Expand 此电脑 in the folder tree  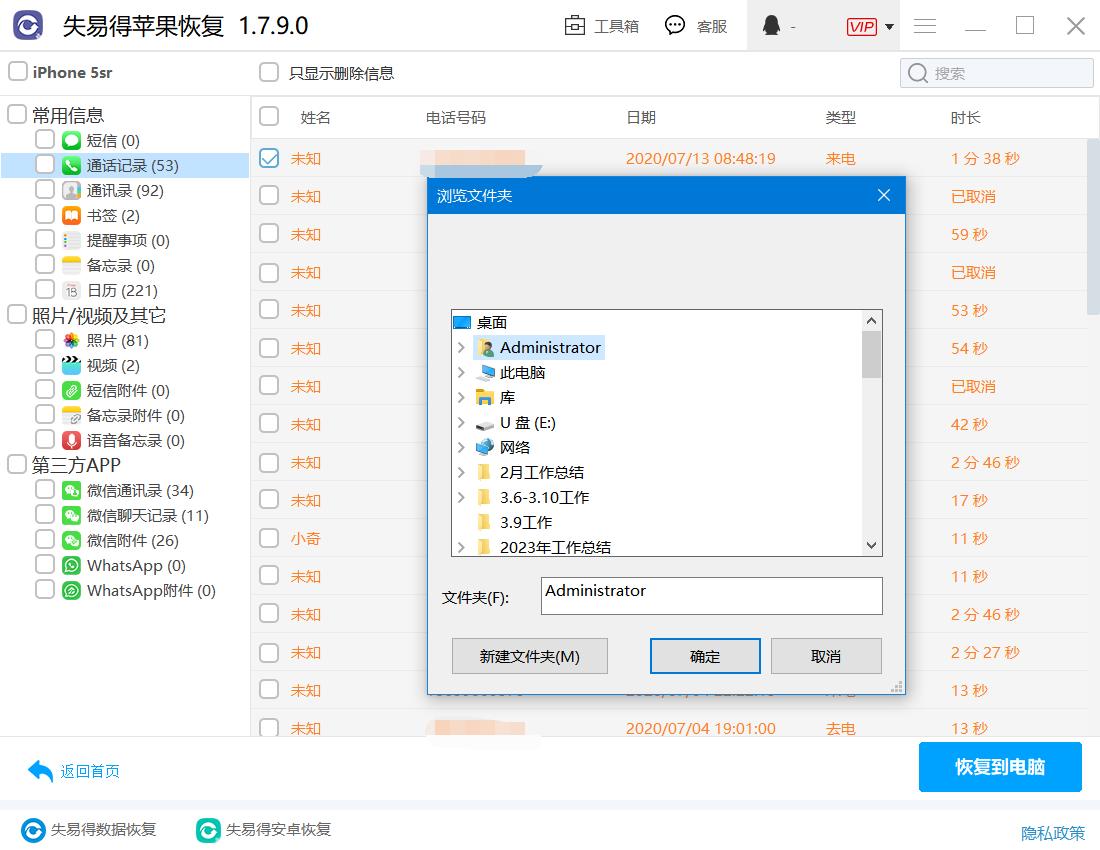(460, 372)
